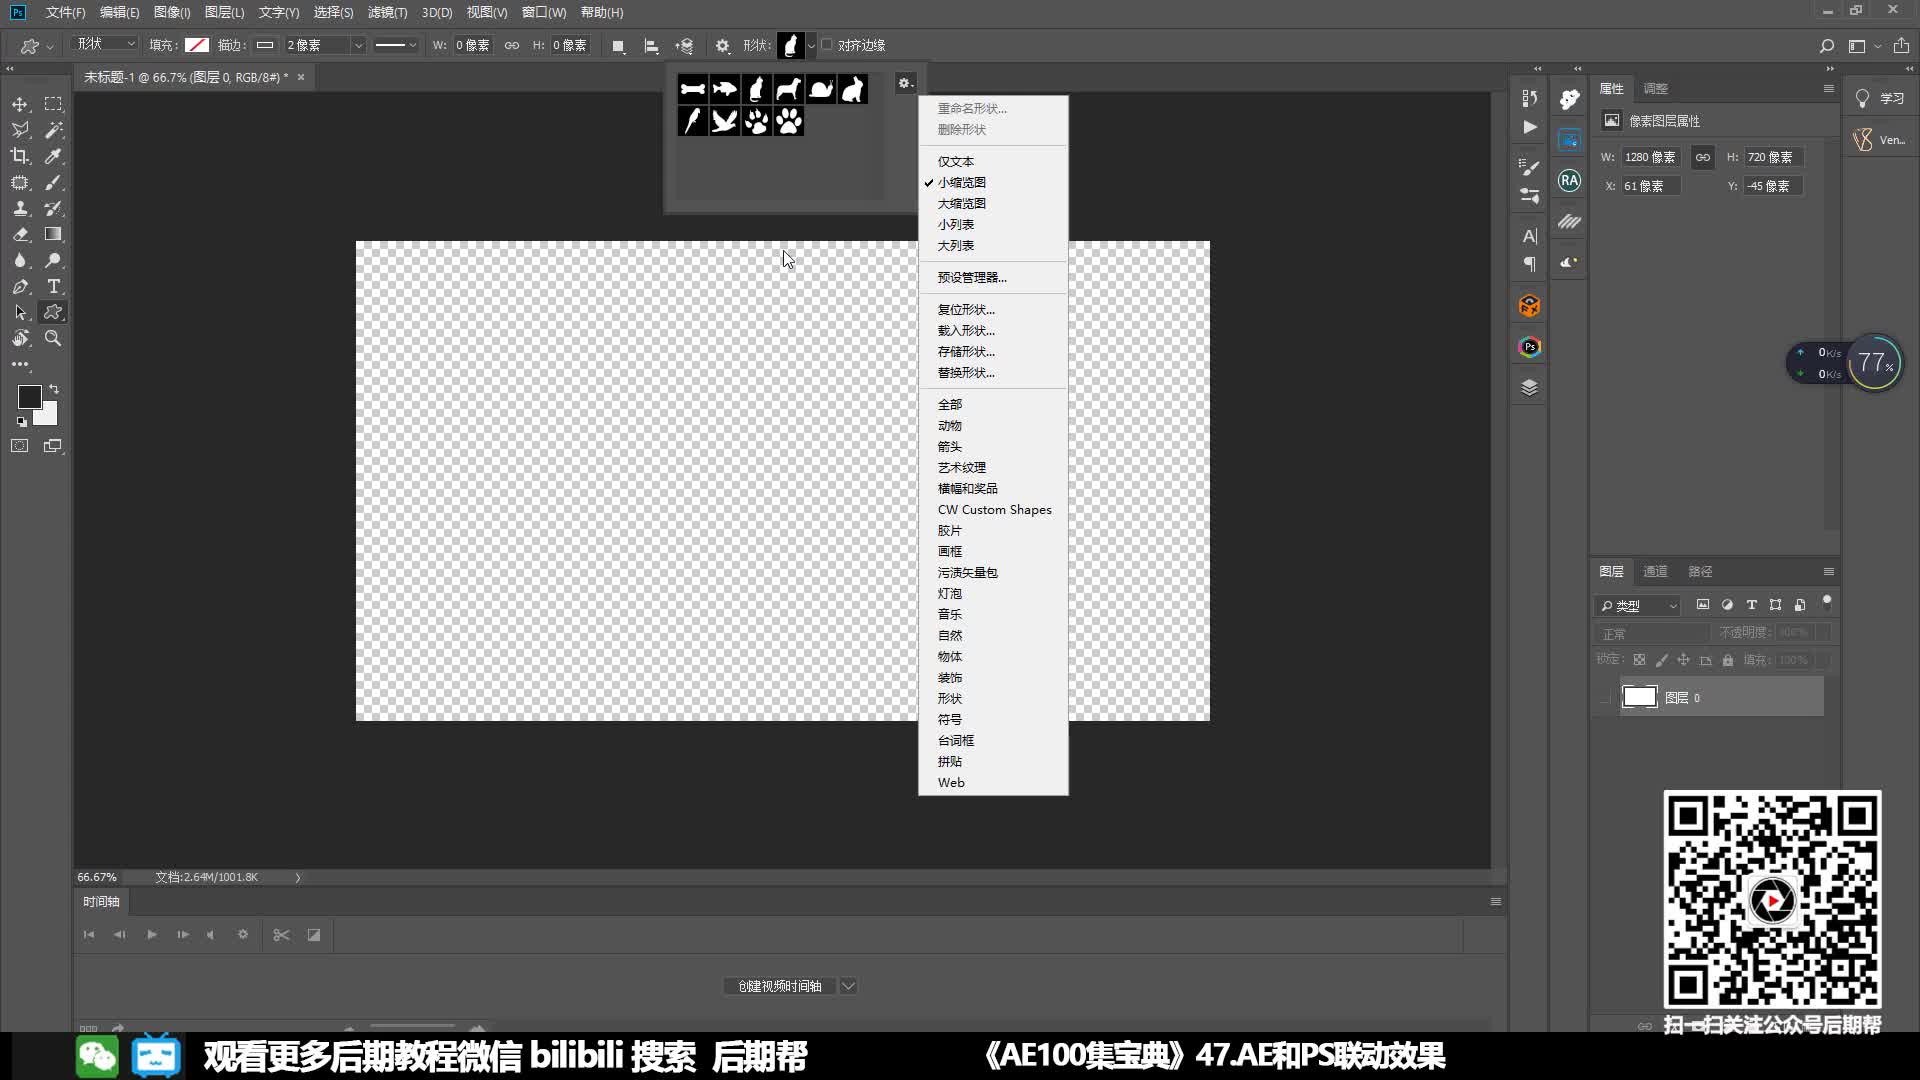Click the foreground color swatch
Image resolution: width=1920 pixels, height=1080 pixels.
tap(29, 398)
